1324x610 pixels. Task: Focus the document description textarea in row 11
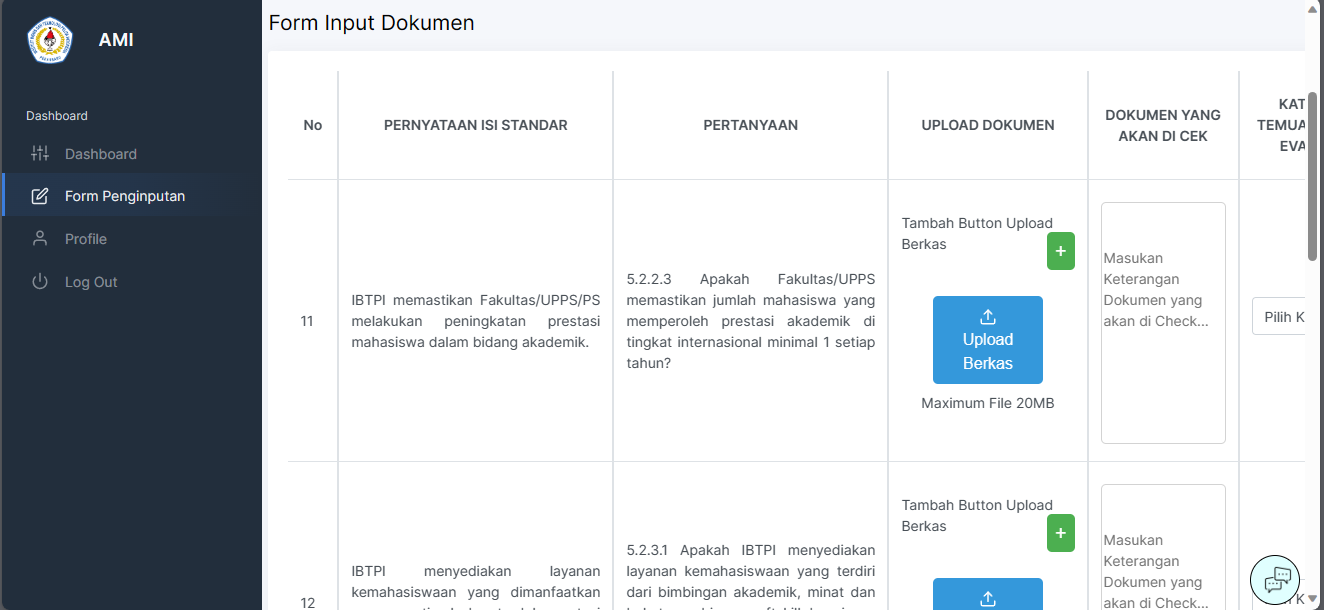(x=1162, y=322)
